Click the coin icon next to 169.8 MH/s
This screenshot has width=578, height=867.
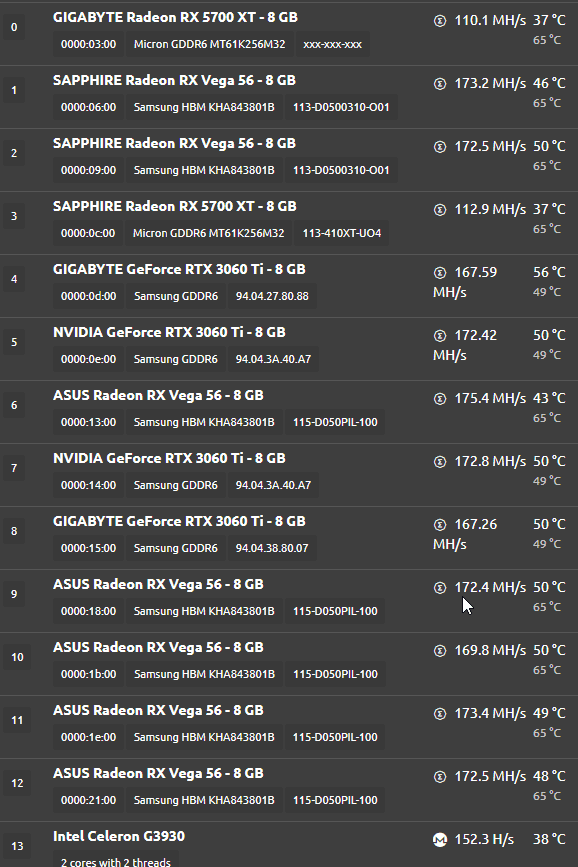[440, 651]
